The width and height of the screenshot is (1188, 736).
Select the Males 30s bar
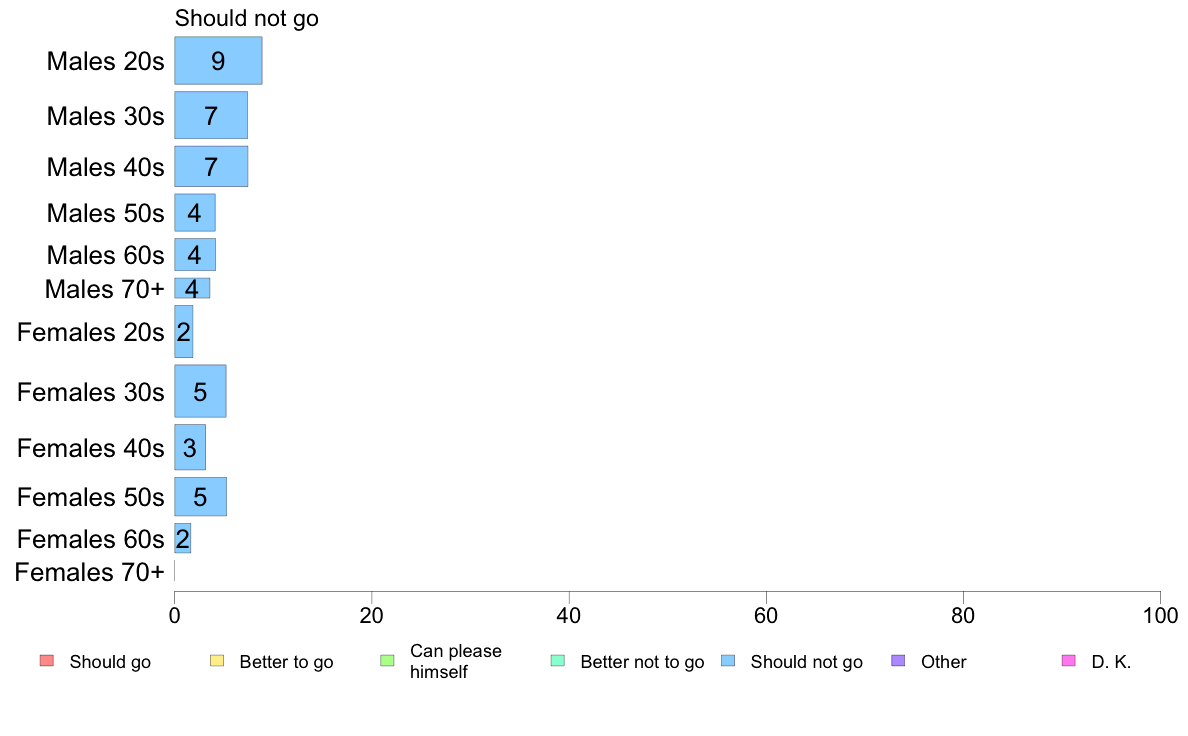211,115
